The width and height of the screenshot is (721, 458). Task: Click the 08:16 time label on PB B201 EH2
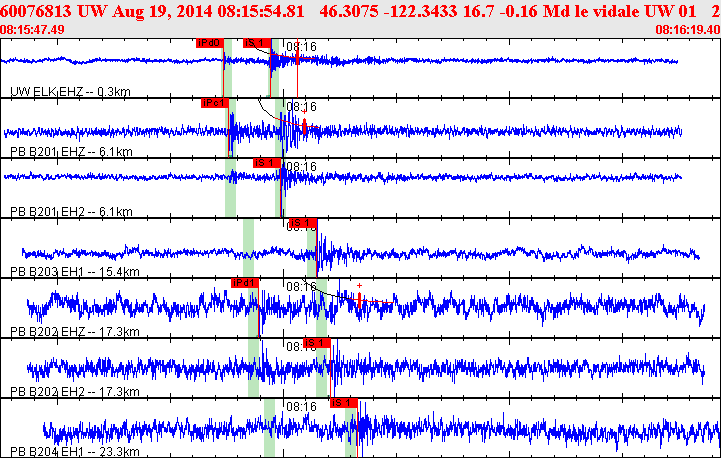click(x=302, y=166)
